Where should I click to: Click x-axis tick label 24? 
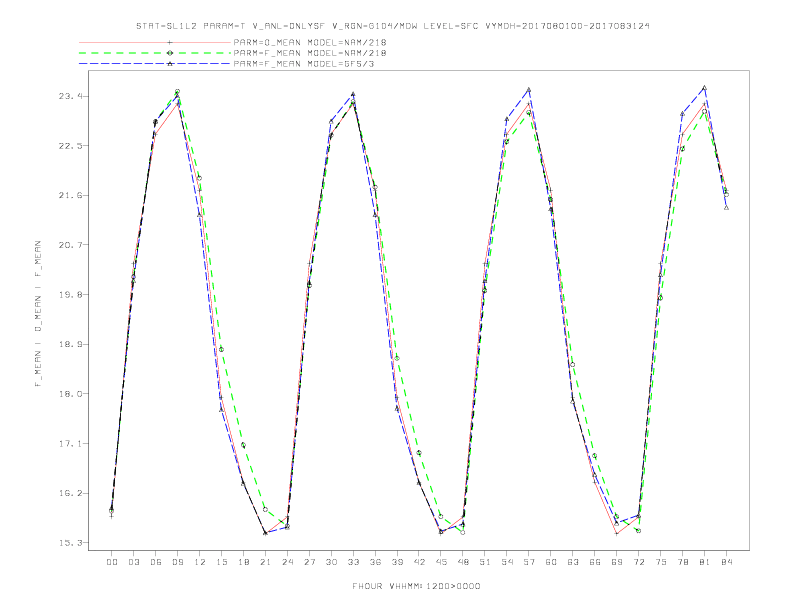click(x=287, y=562)
